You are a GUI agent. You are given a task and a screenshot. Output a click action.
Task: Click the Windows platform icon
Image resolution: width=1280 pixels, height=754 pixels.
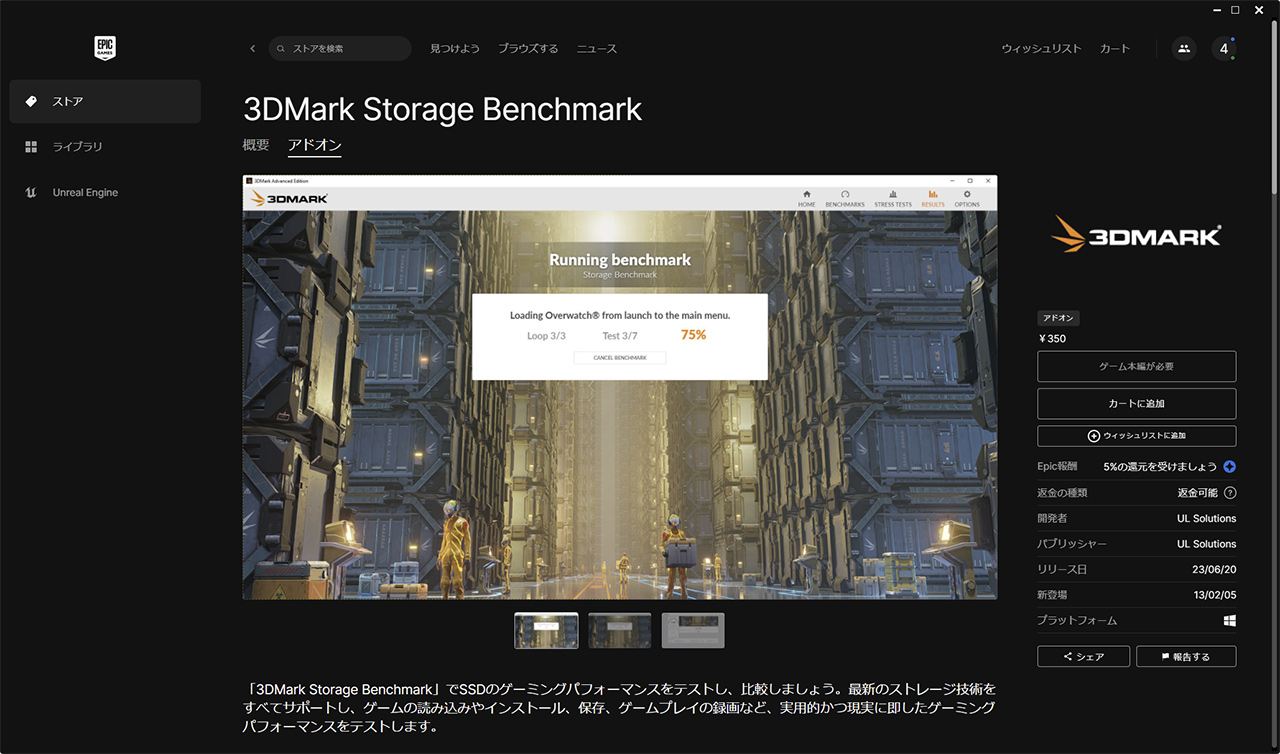(1230, 621)
